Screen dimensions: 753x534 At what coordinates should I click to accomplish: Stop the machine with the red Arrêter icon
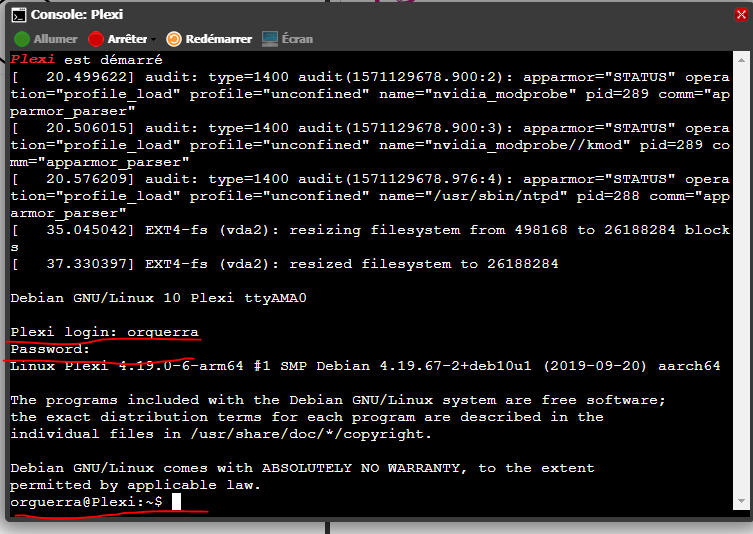pos(96,39)
